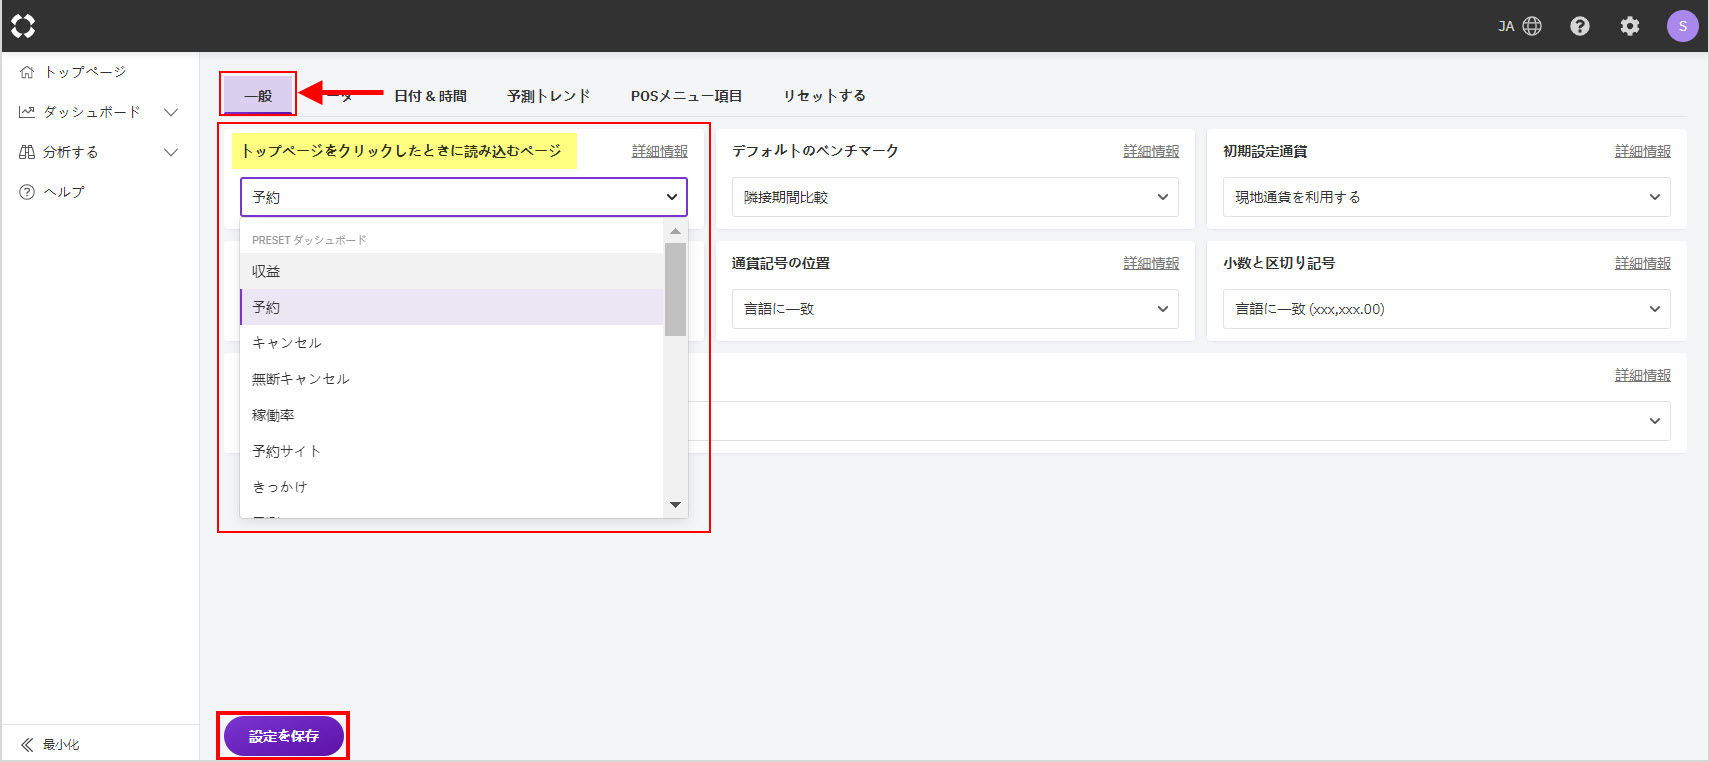Open the JA language globe selector
This screenshot has height=762, width=1709.
tap(1520, 26)
